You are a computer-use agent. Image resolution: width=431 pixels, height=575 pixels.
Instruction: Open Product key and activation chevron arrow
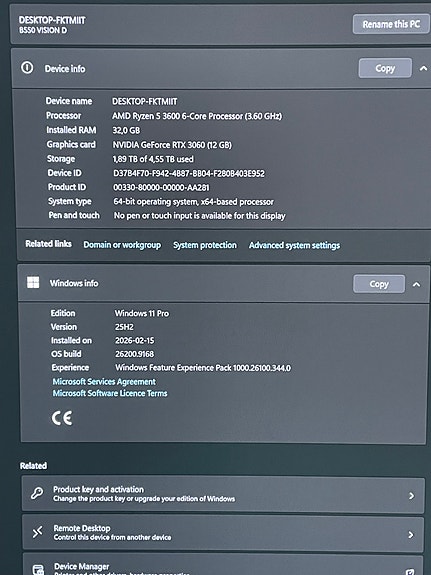412,496
